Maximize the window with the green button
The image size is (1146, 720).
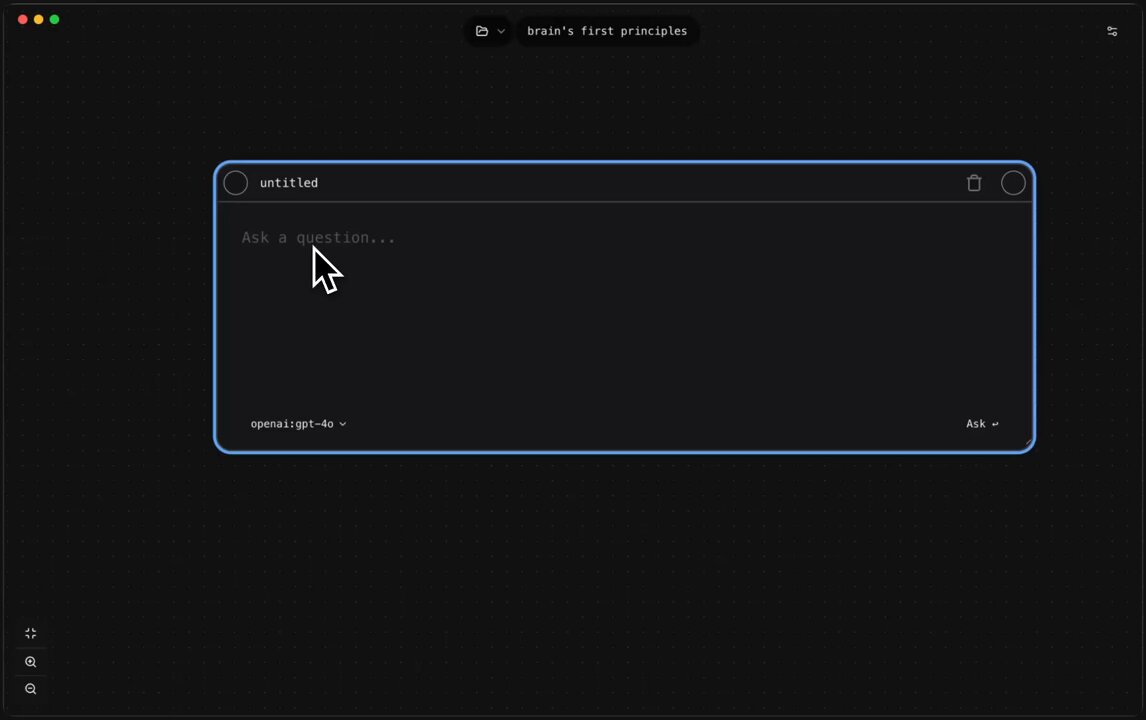coord(55,19)
